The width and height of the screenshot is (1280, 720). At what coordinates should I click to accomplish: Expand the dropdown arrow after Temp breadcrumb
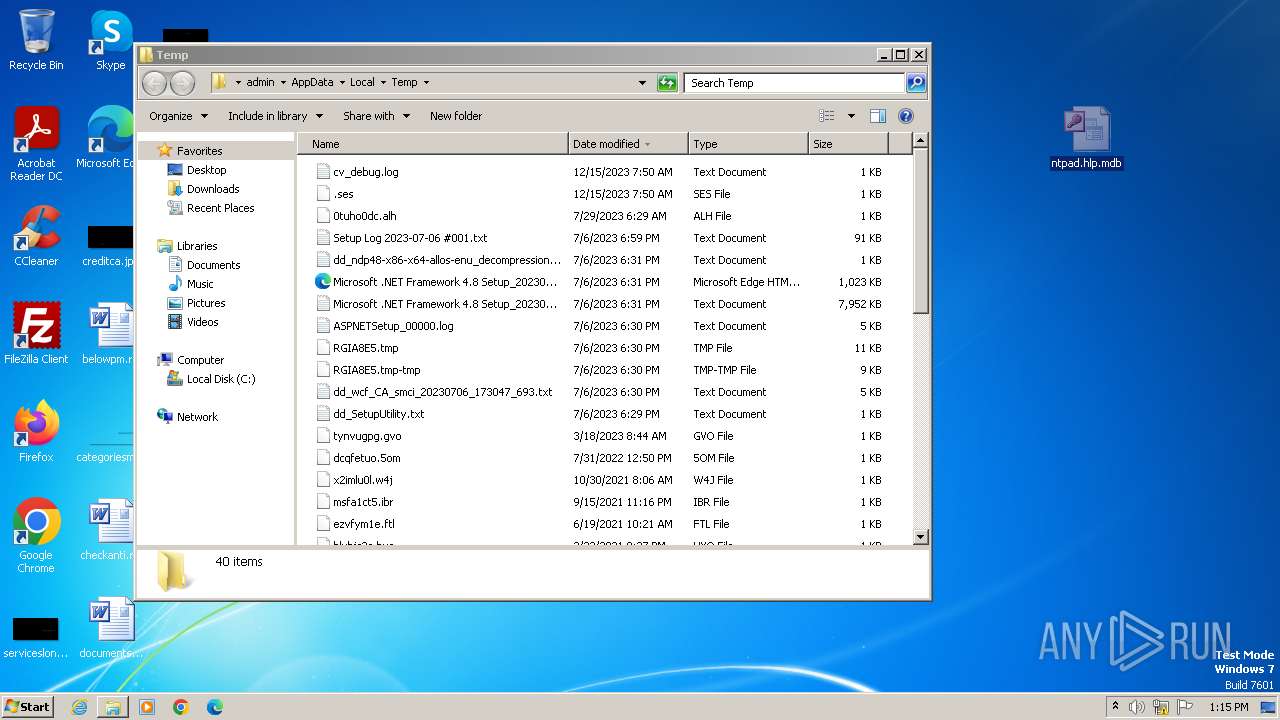coord(426,83)
